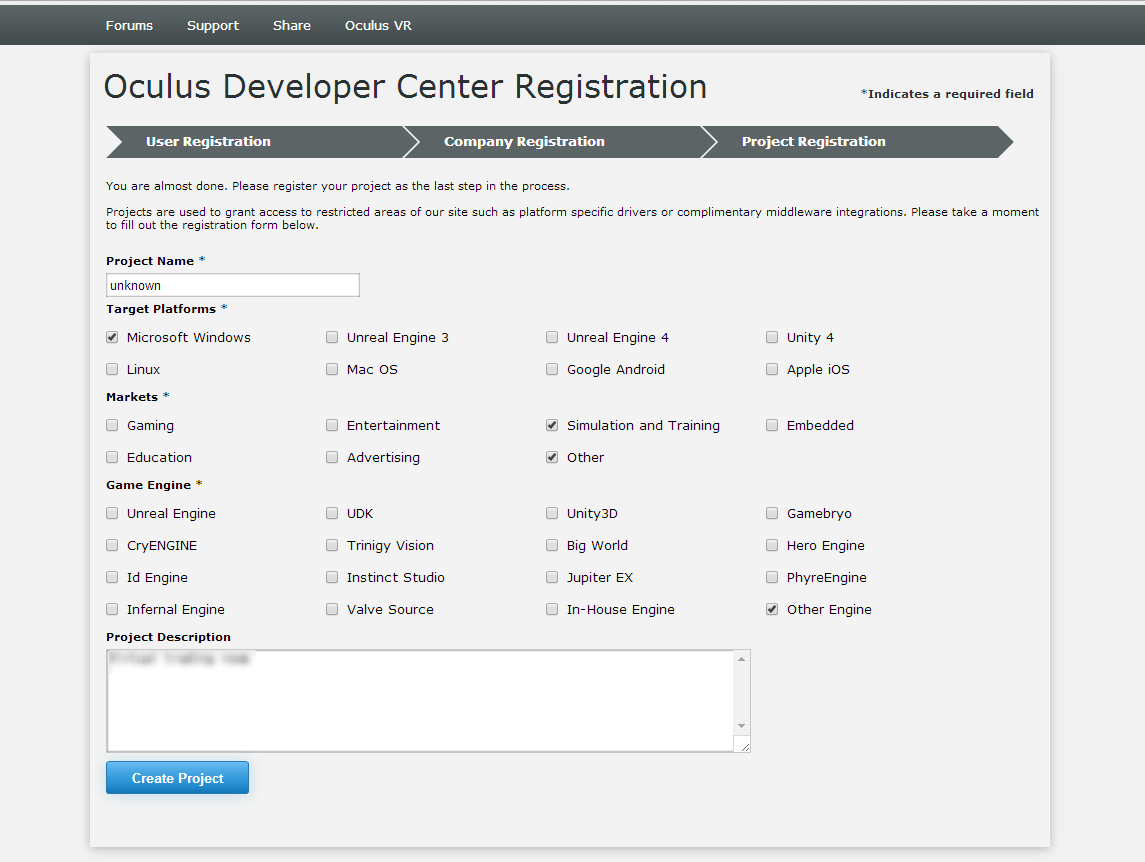Check Unreal Engine game engine
This screenshot has height=862, width=1145.
pyautogui.click(x=112, y=514)
